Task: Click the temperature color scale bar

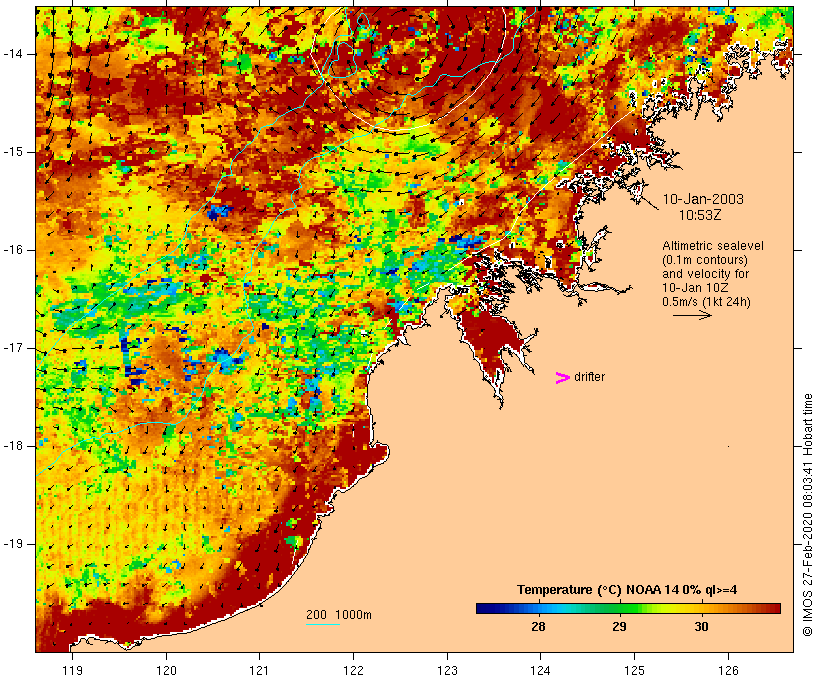Action: click(628, 608)
